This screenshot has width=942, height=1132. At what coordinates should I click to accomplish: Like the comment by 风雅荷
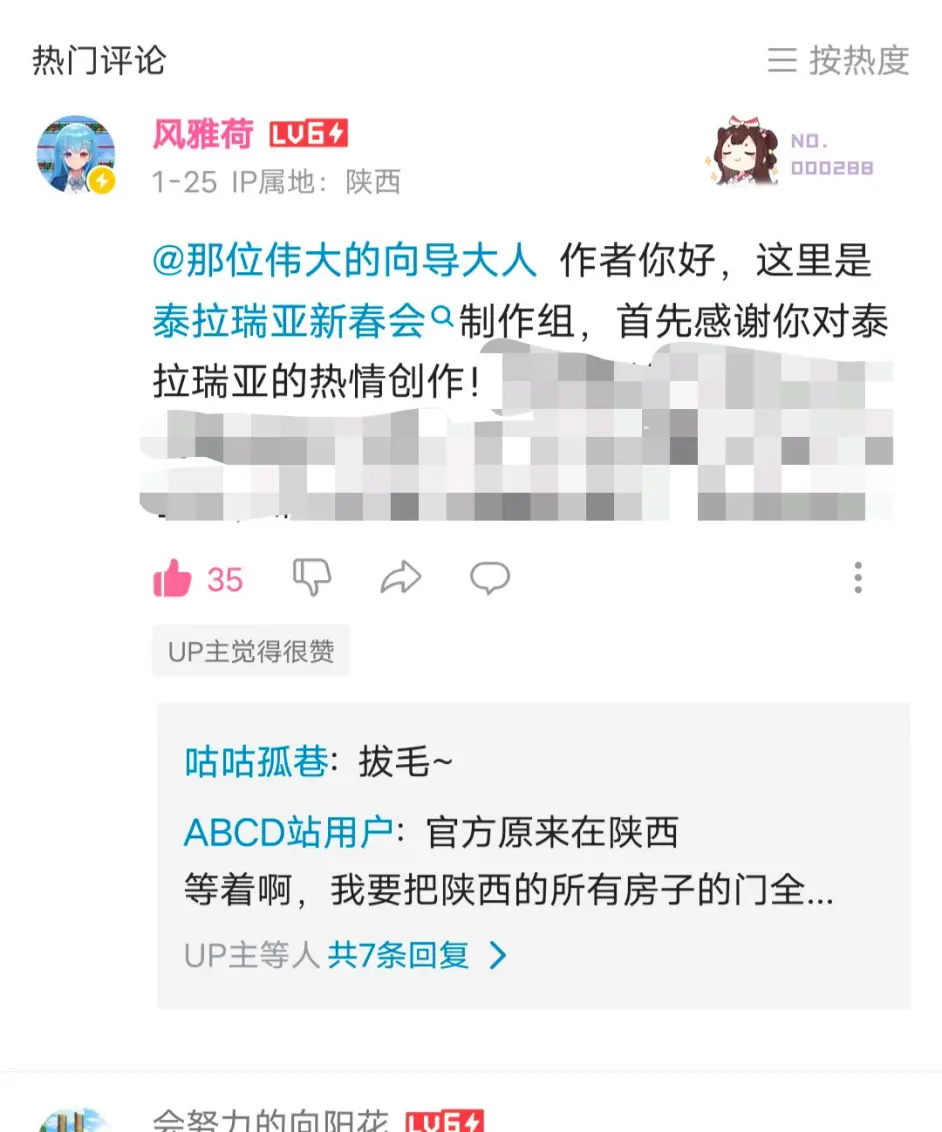click(x=172, y=578)
